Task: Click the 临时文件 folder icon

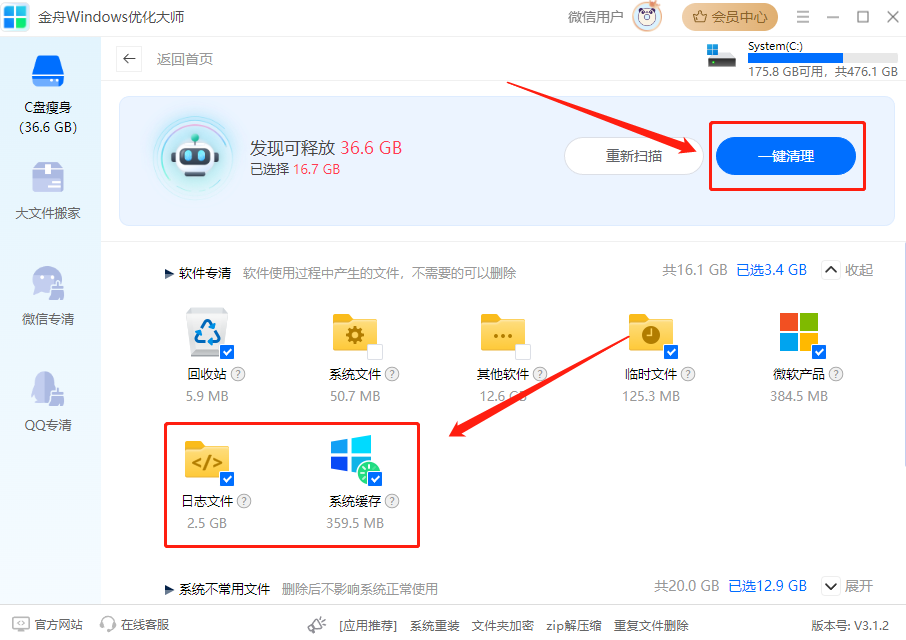Action: coord(651,333)
